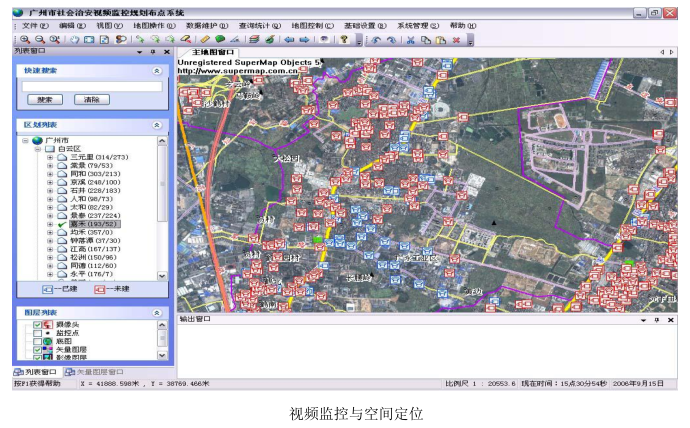Image resolution: width=690 pixels, height=428 pixels.
Task: Open the 列表窗口 panel dropdown arrow
Action: coord(139,52)
